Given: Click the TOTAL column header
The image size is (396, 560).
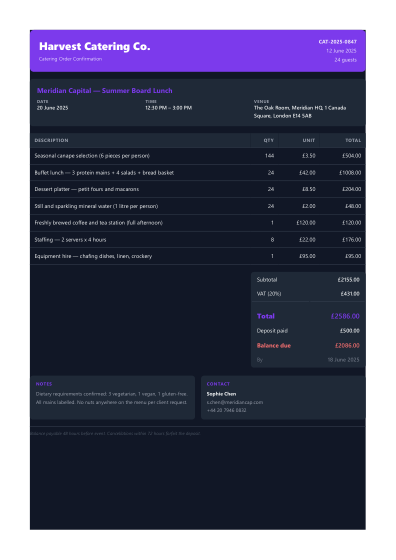Looking at the screenshot, I should pos(353,140).
